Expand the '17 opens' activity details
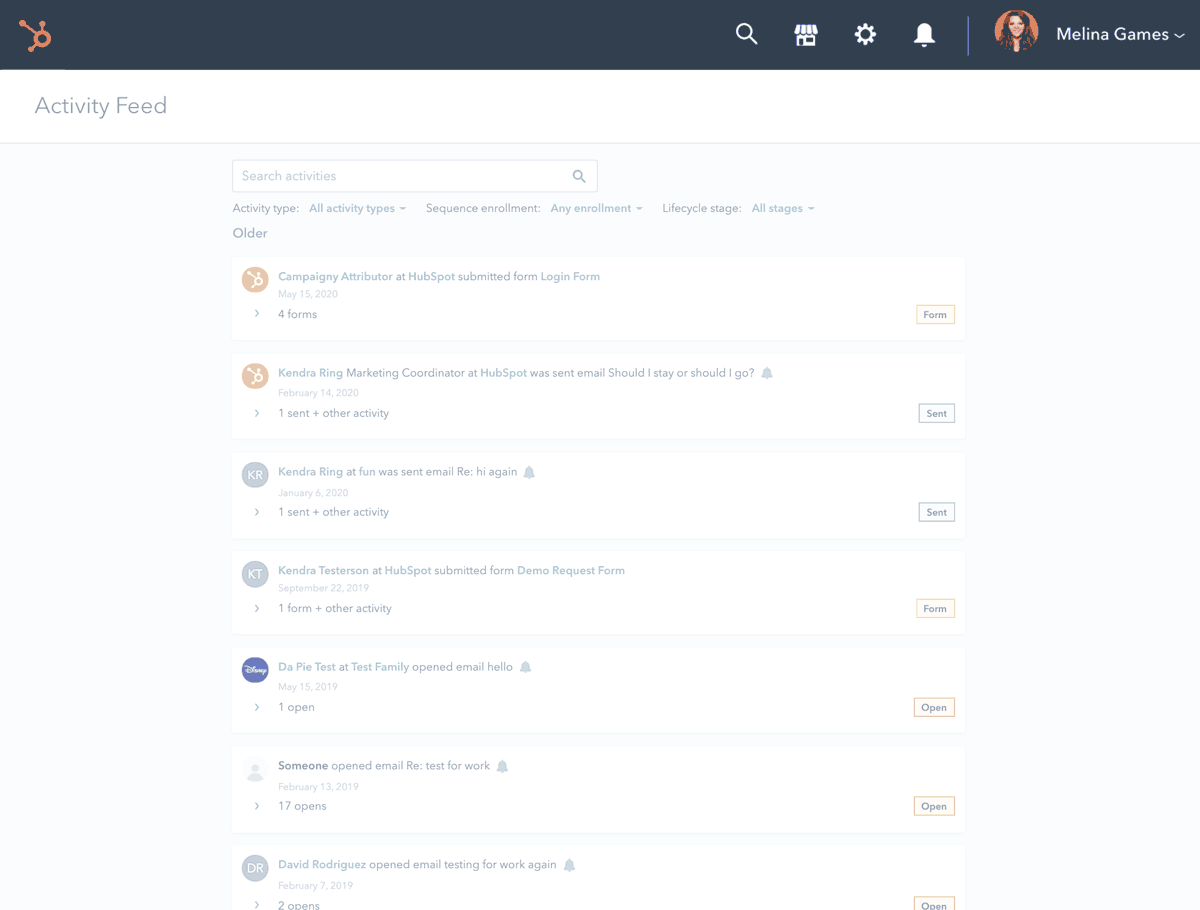This screenshot has width=1200, height=910. coord(257,806)
